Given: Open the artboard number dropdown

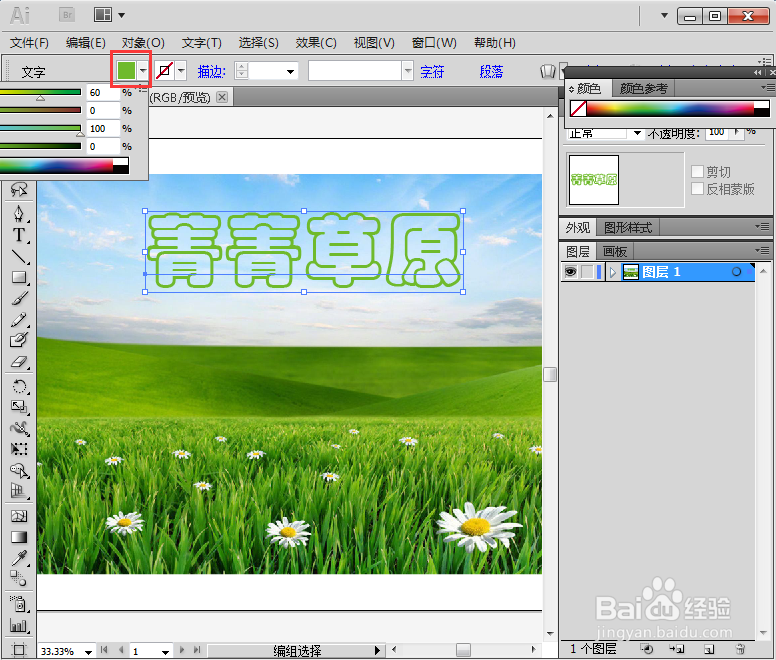Looking at the screenshot, I should pos(165,652).
